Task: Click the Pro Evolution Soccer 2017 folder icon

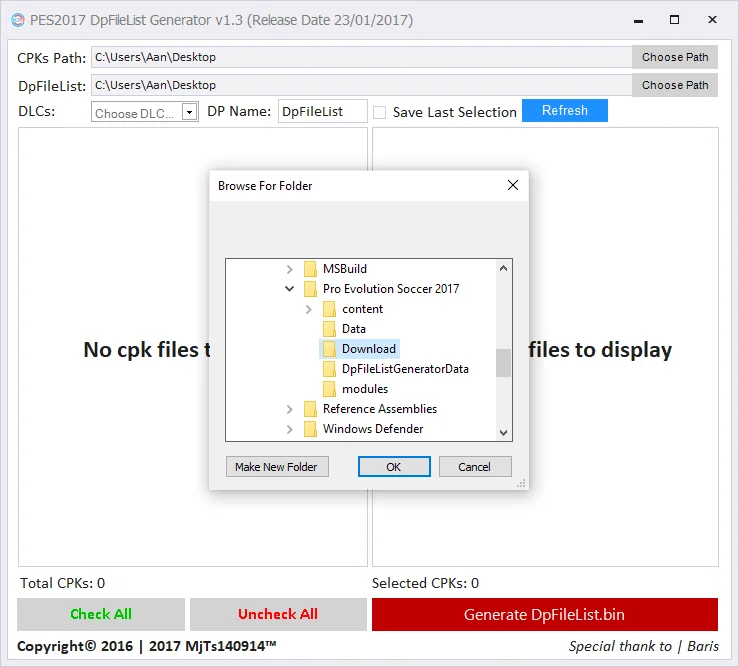Action: pyautogui.click(x=310, y=289)
